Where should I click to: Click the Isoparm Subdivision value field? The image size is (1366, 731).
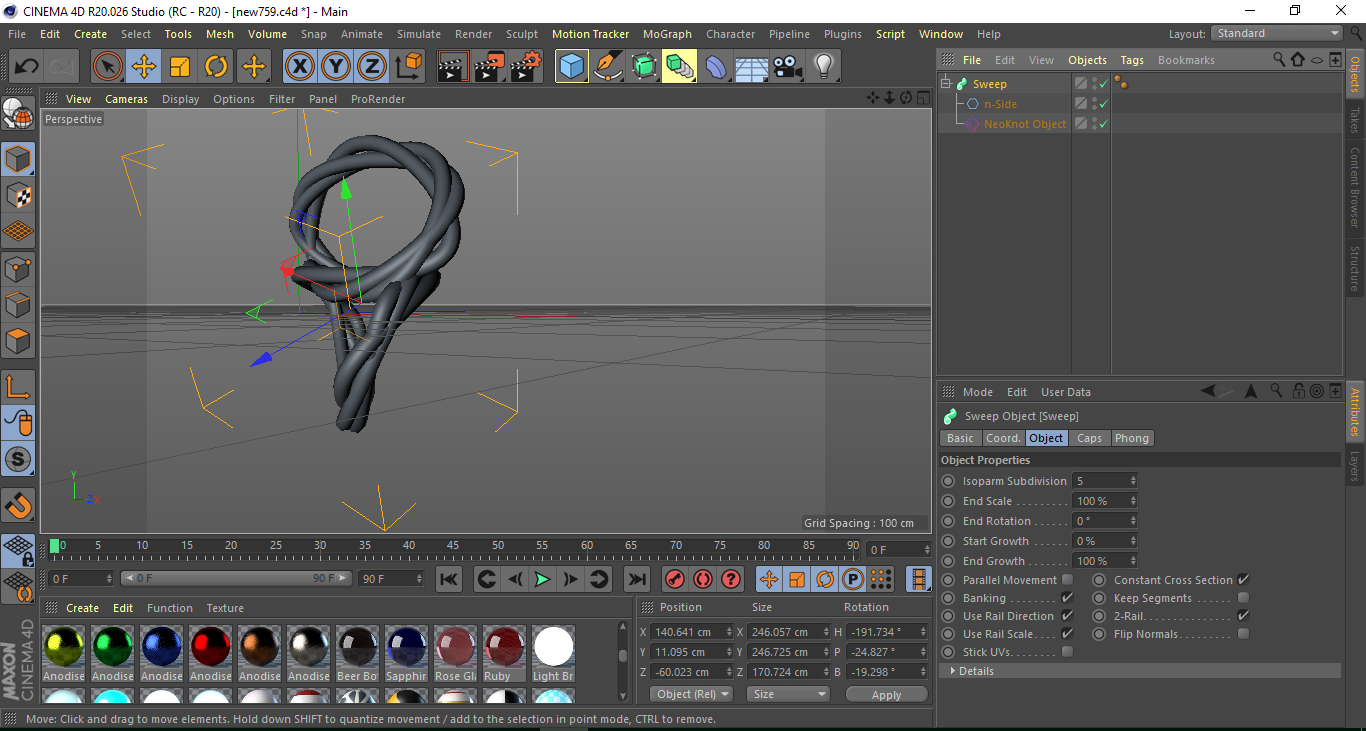[1104, 481]
